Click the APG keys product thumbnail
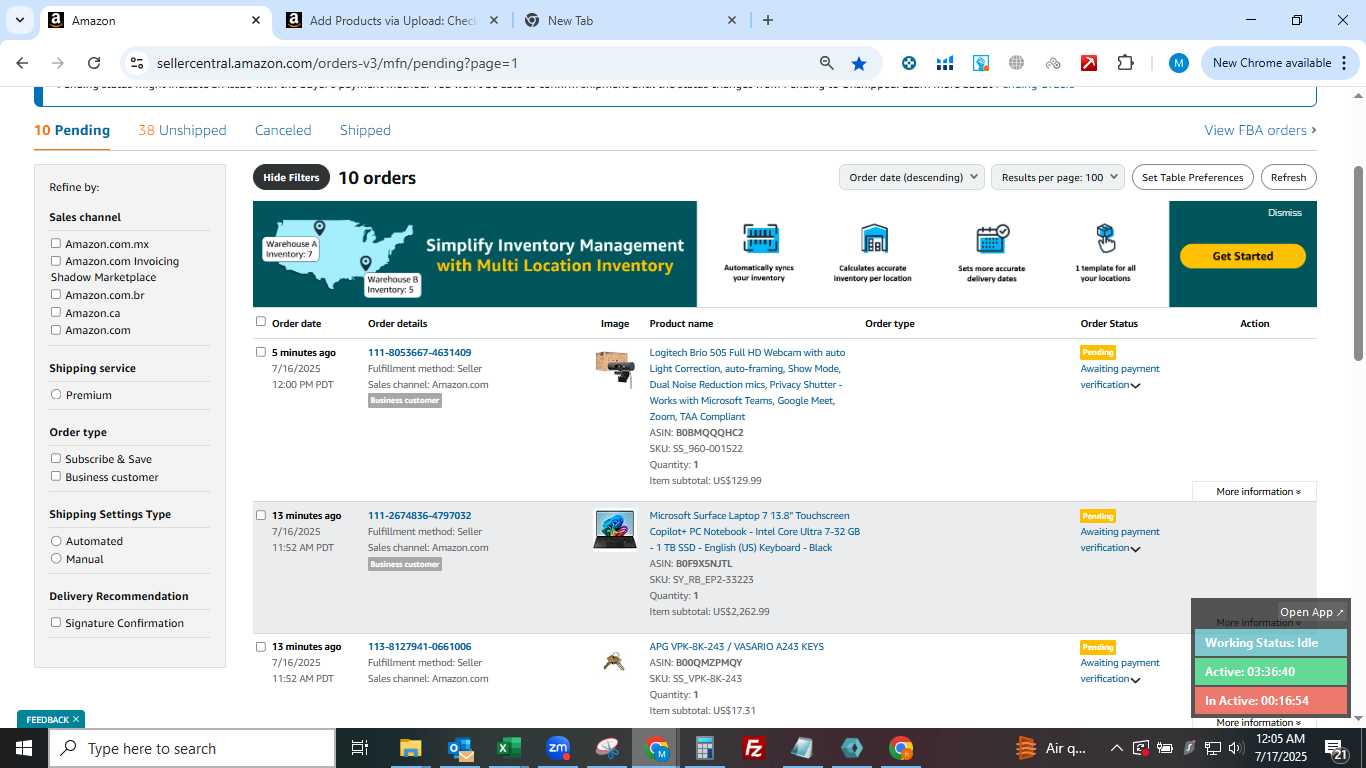Screen dimensions: 1366x768 tap(614, 661)
